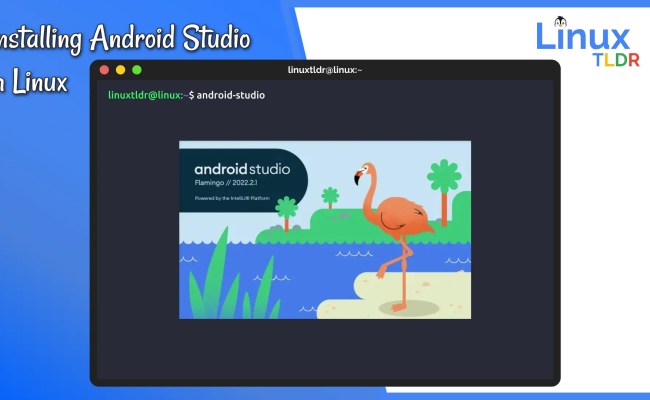The width and height of the screenshot is (650, 400).
Task: Click 'Powered by the IntelliJ Platform' text
Action: tap(232, 198)
